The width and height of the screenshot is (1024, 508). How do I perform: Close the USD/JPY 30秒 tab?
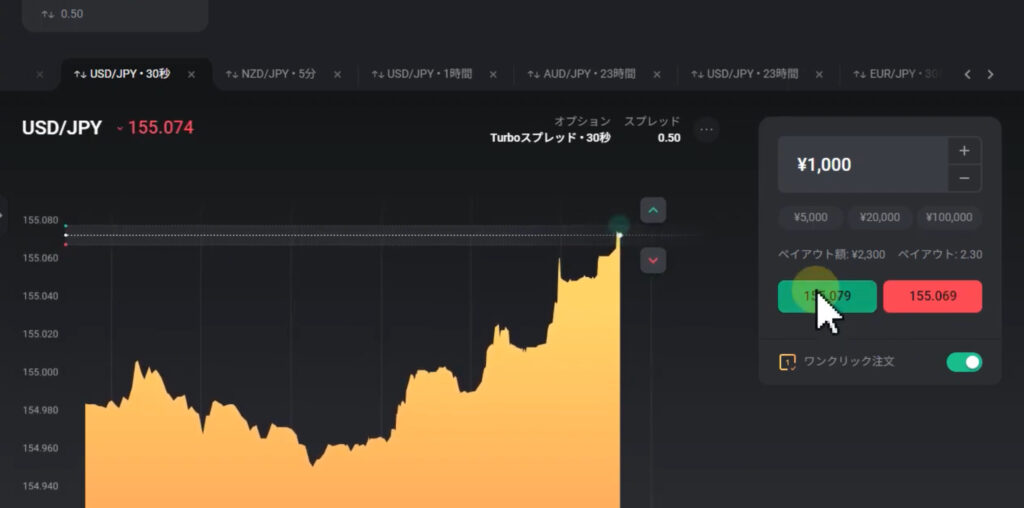191,74
